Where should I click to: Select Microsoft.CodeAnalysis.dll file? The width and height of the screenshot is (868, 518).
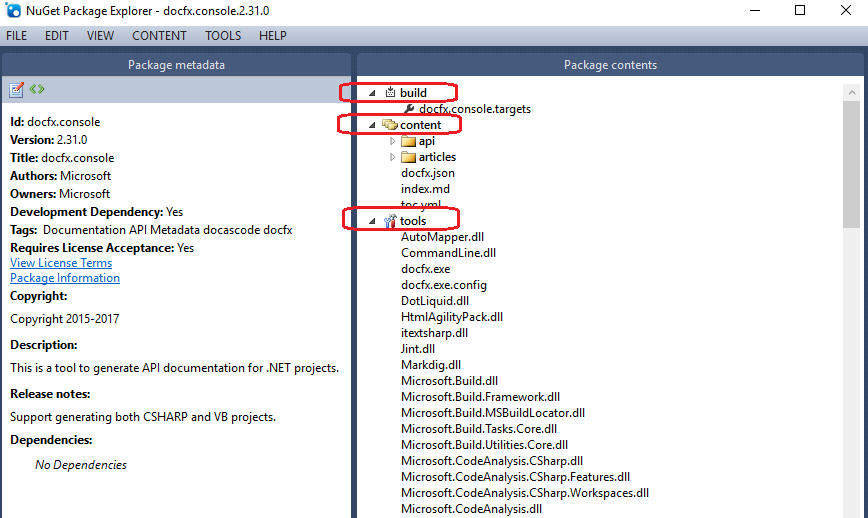(472, 509)
